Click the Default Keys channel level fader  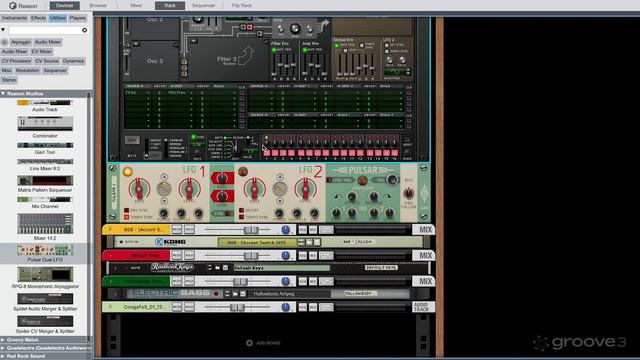[251, 256]
